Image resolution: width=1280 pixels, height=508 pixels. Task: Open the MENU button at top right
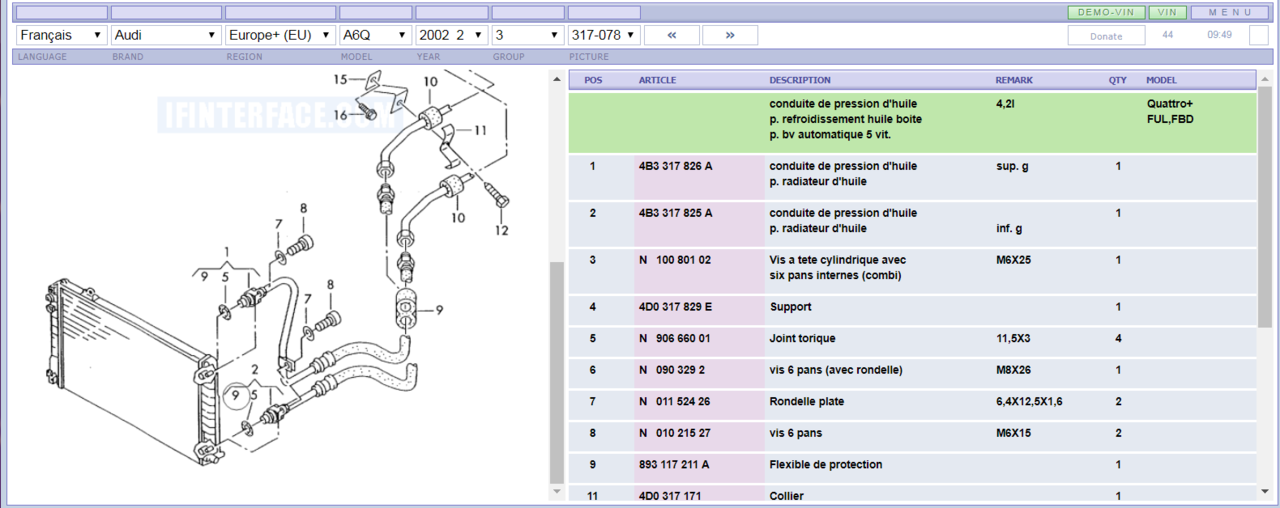(x=1229, y=12)
